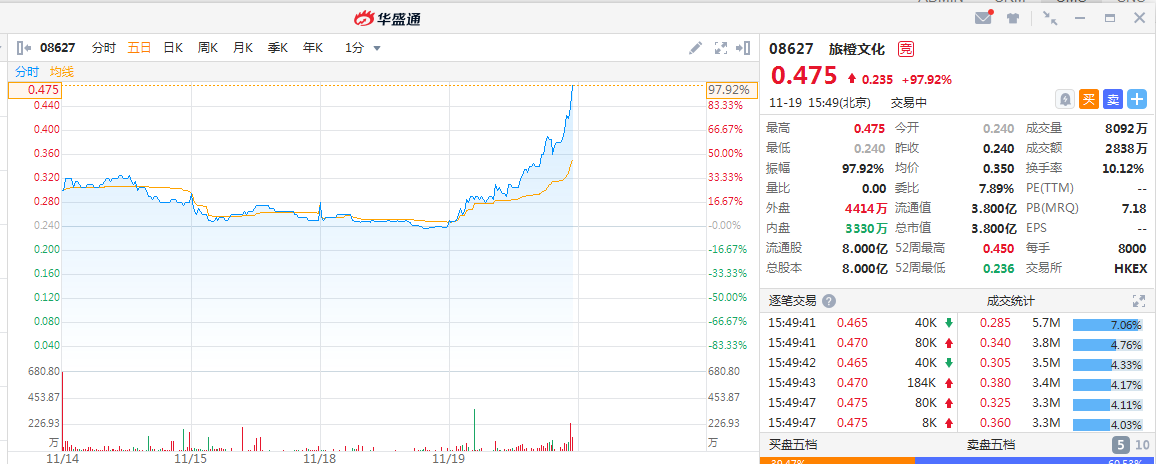
Task: Switch to the 周K chart tab
Action: pos(207,48)
